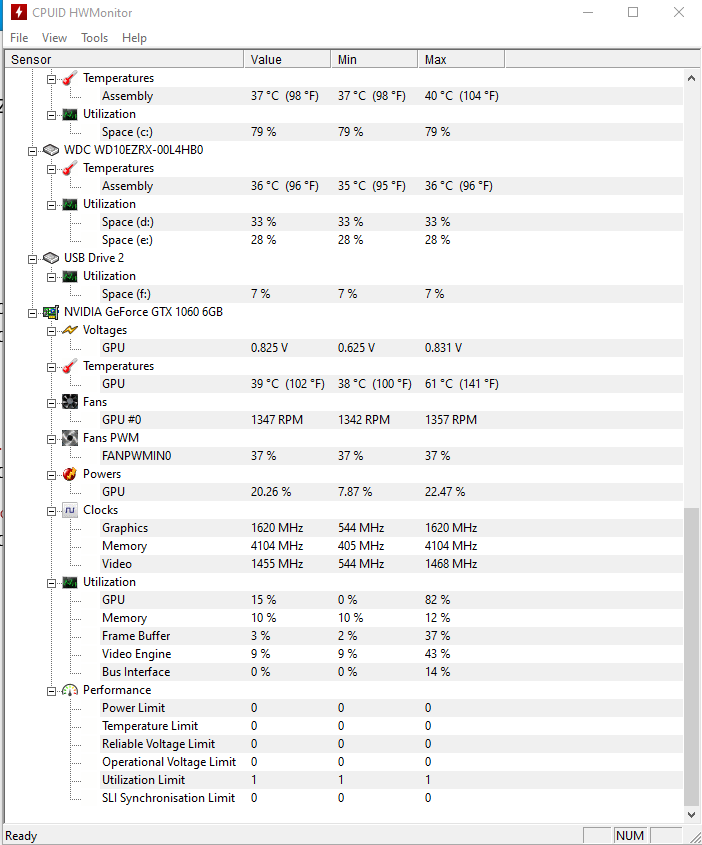Click the vertical scrollbar down arrow
This screenshot has width=702, height=845.
click(691, 814)
